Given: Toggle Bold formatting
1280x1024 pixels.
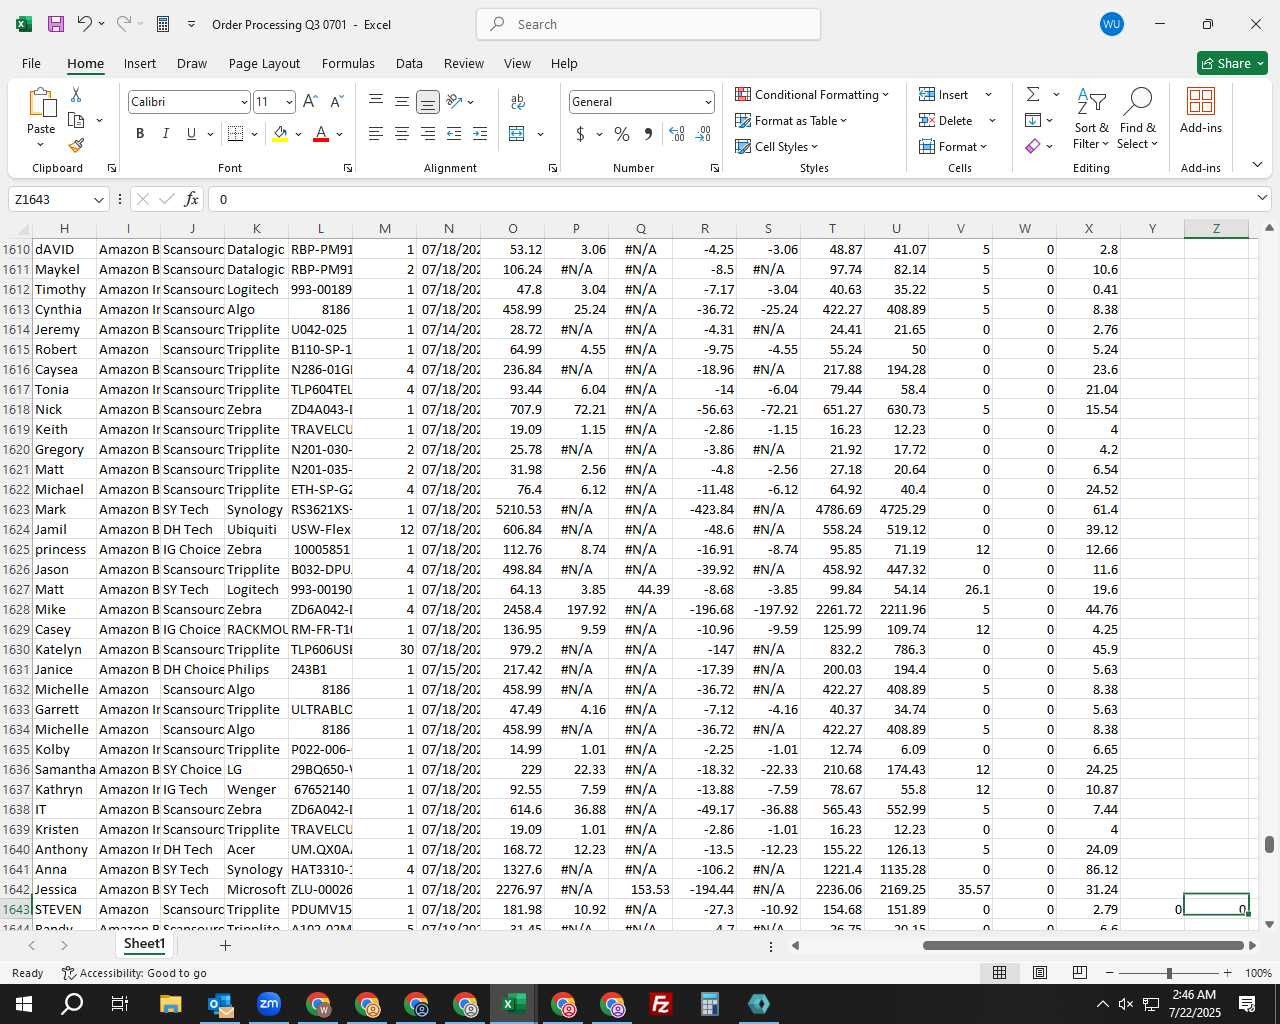Looking at the screenshot, I should point(140,134).
